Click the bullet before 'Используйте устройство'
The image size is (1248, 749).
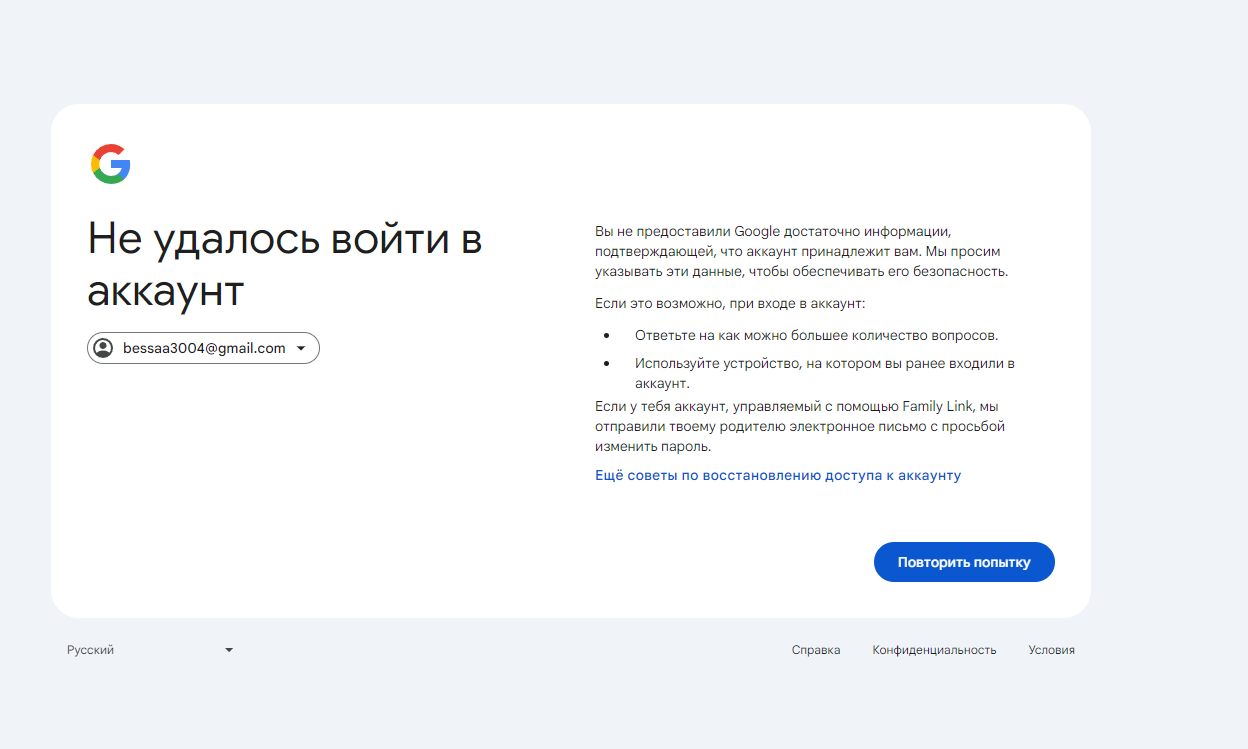click(606, 364)
